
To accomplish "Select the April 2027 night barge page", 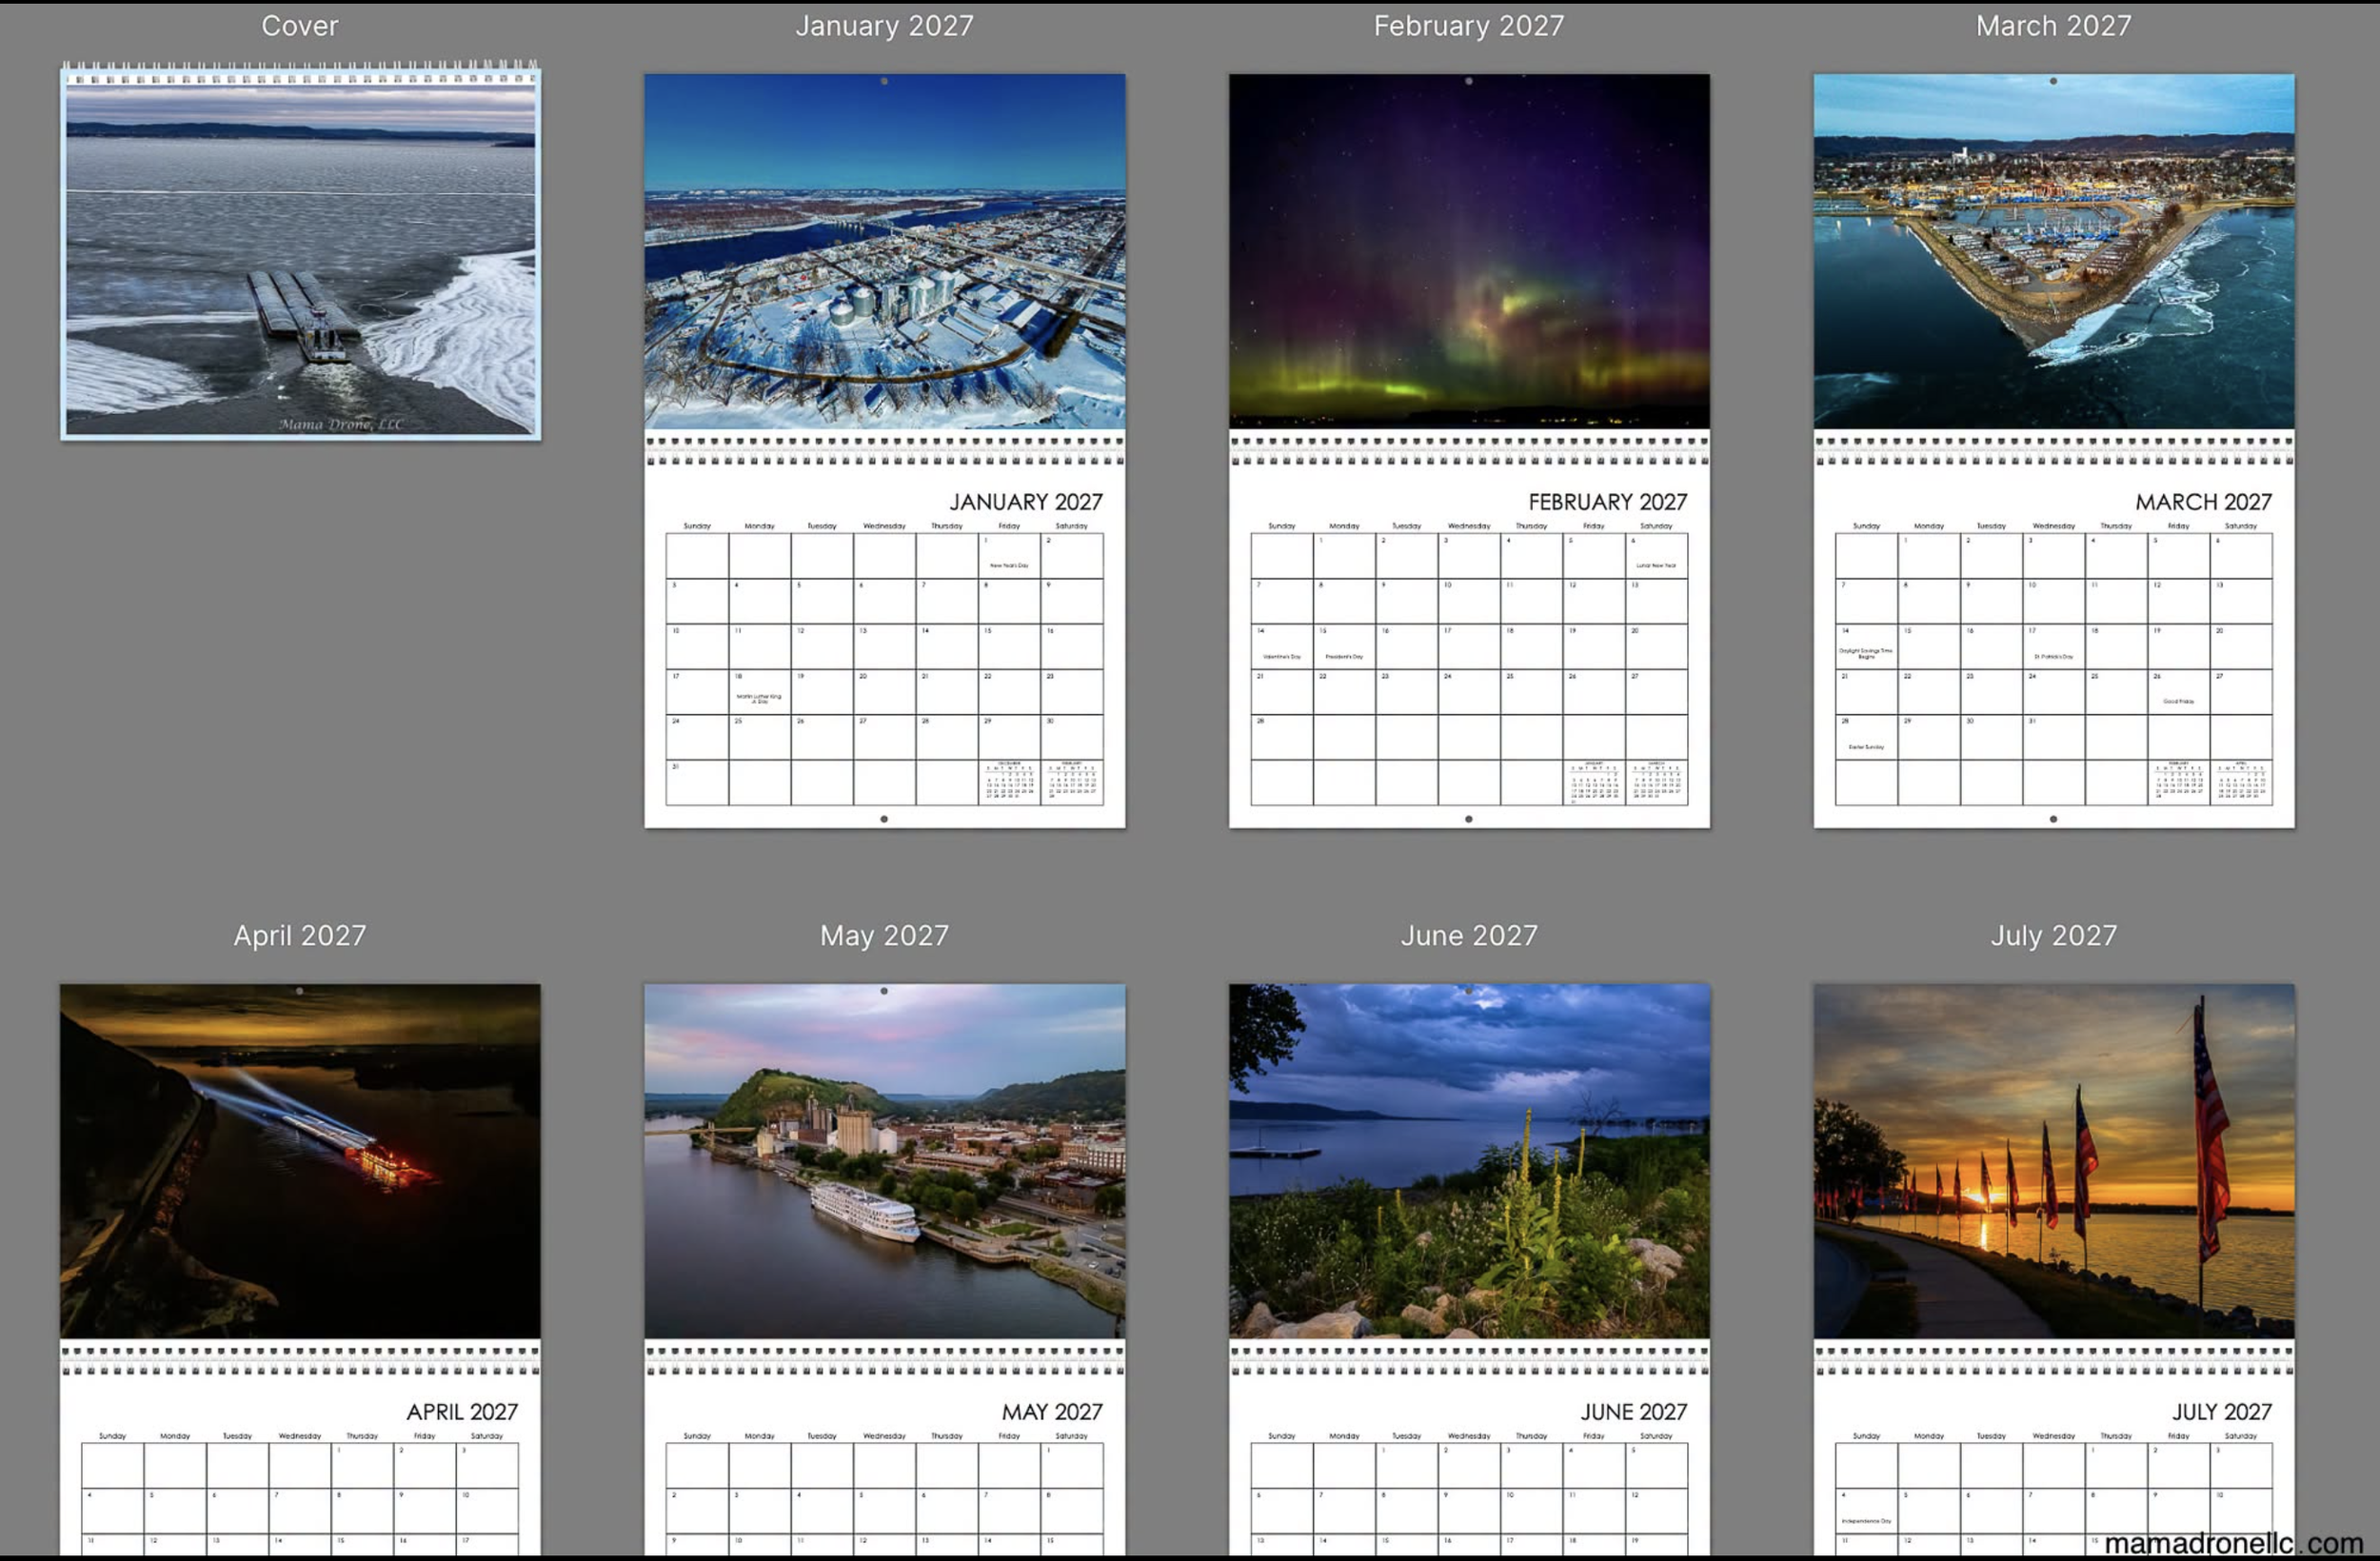I will click(x=300, y=1269).
